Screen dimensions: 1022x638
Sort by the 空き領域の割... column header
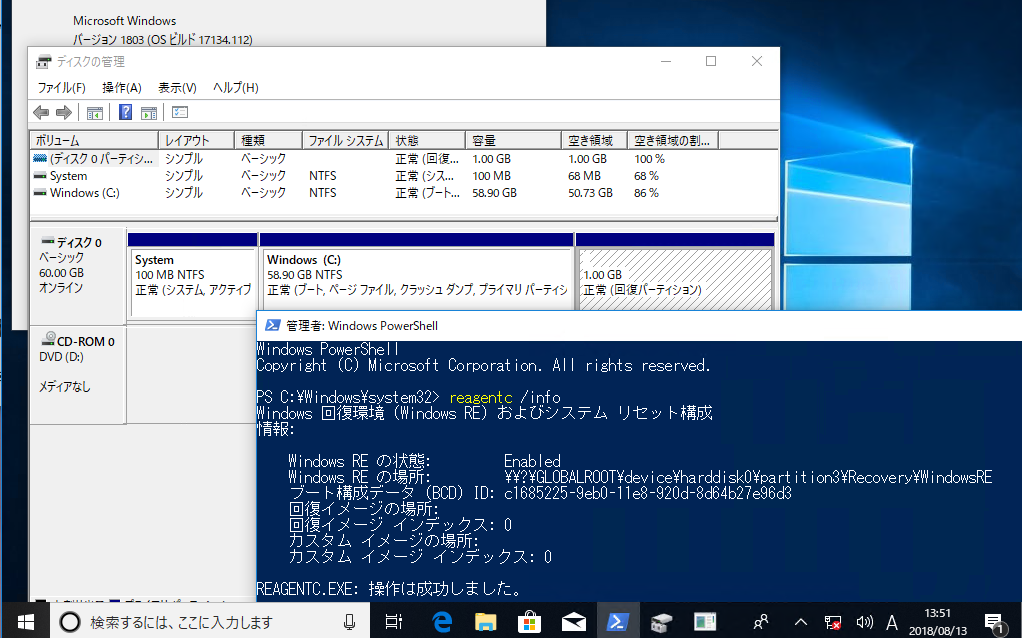(x=673, y=140)
